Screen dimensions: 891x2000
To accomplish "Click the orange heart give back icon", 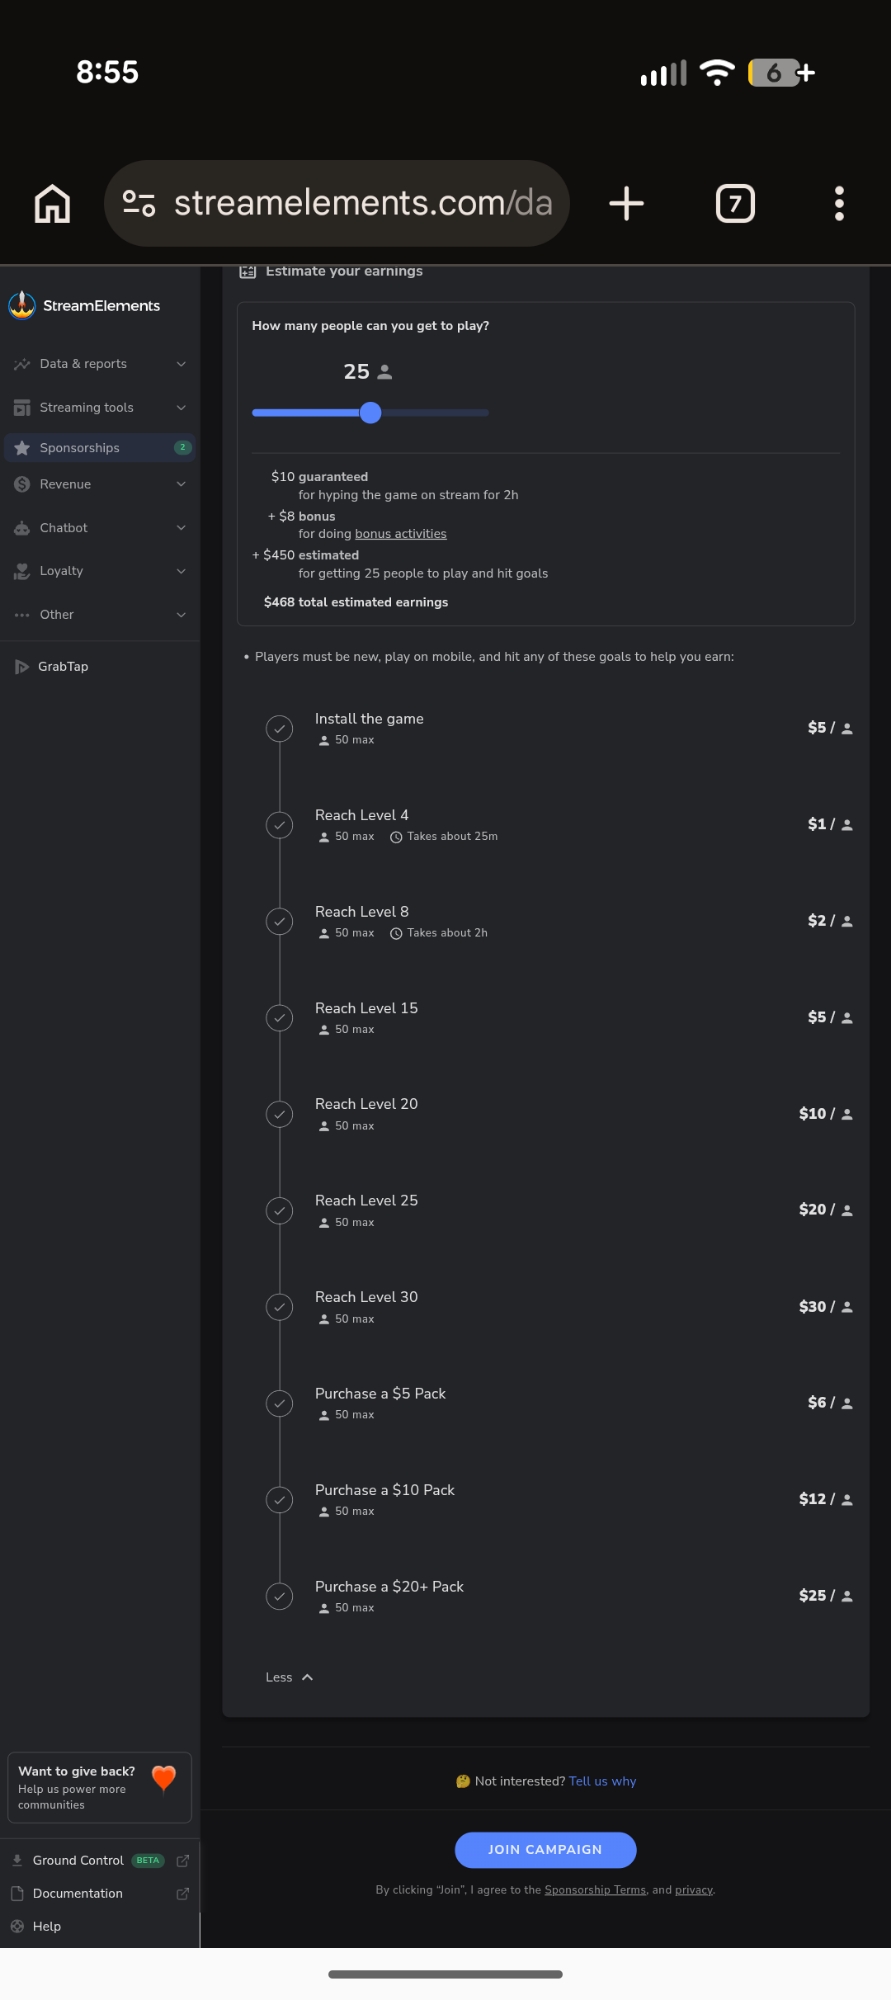I will click(x=164, y=1778).
